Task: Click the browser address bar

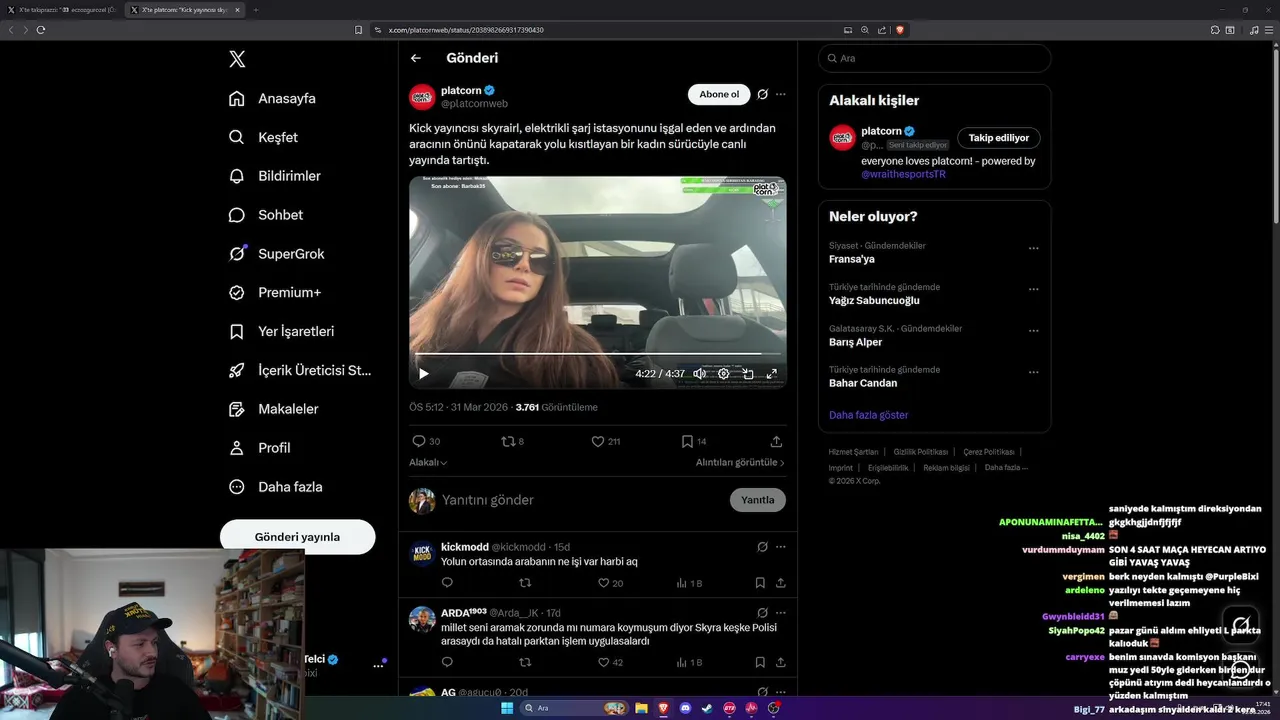Action: click(600, 30)
